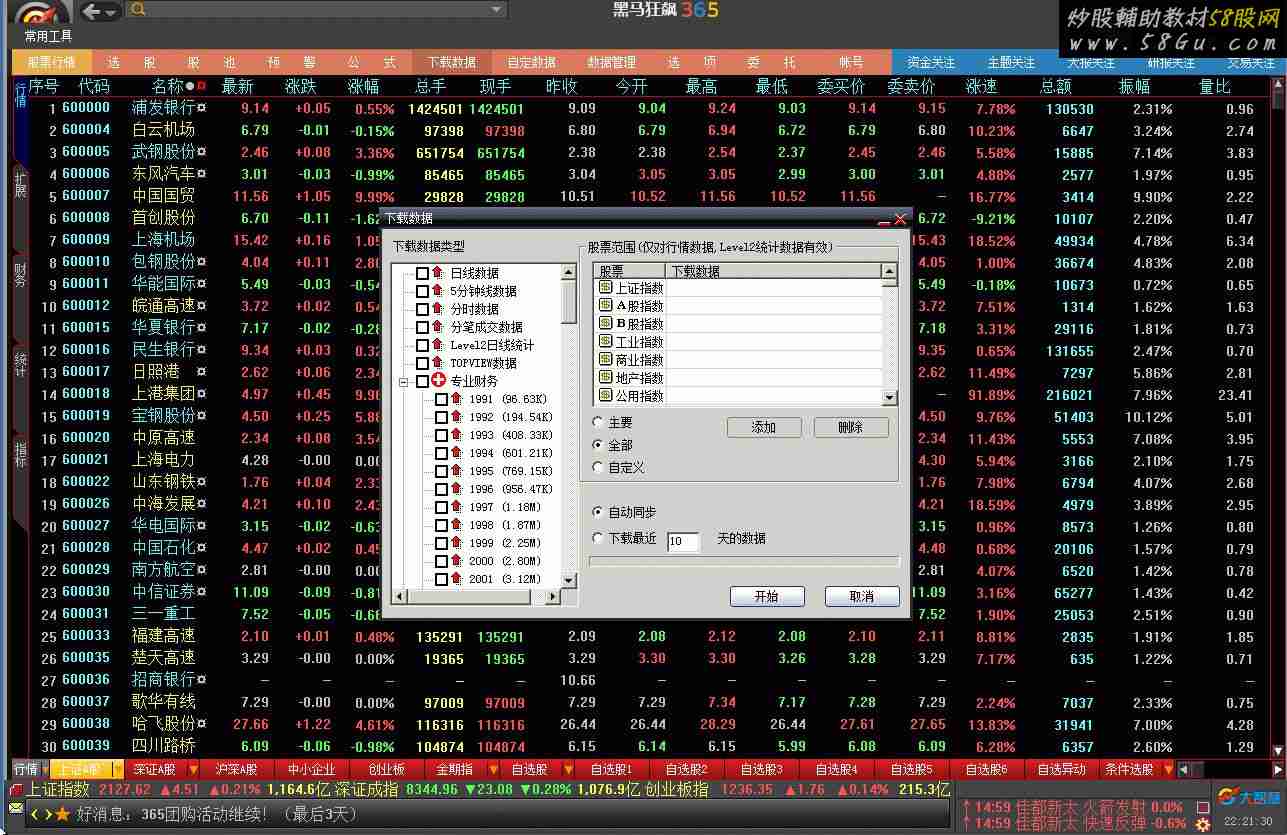Image resolution: width=1287 pixels, height=835 pixels.
Task: Select the 自定义 radio button
Action: click(598, 467)
